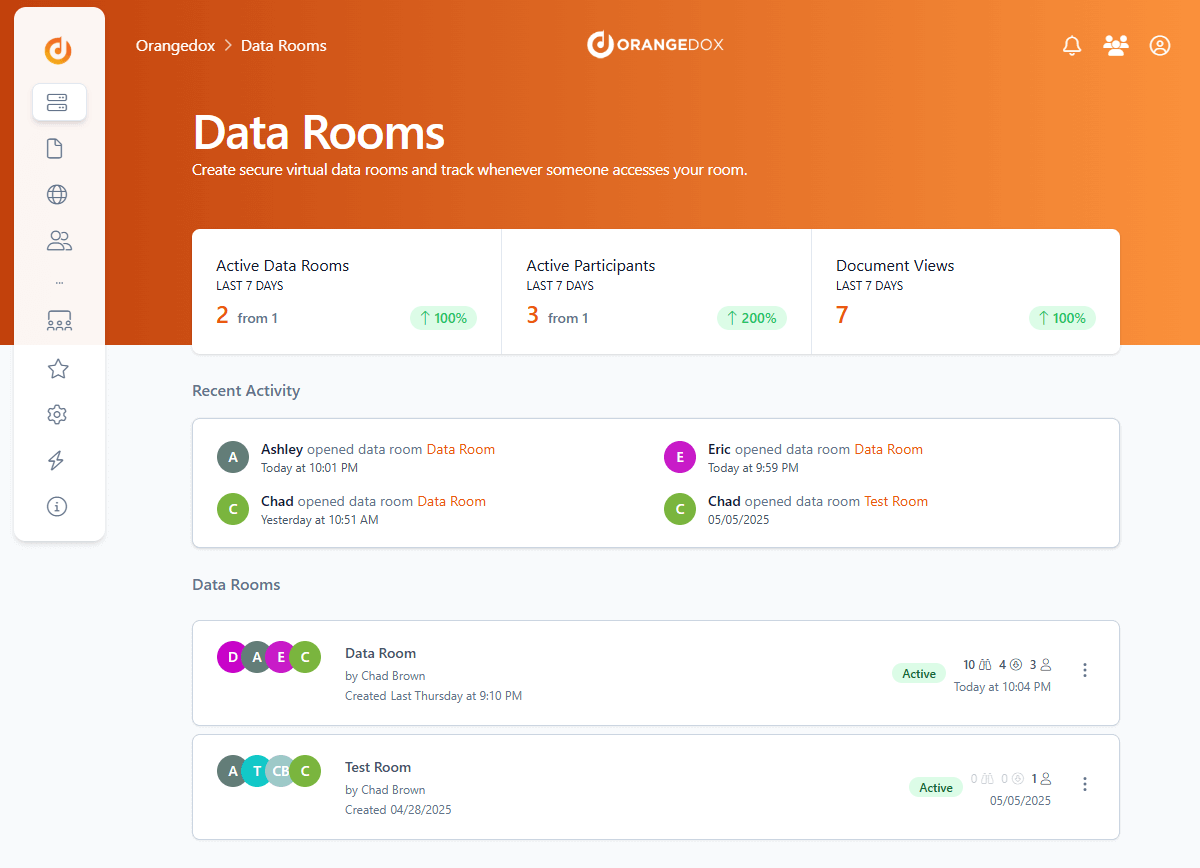Click the 10 views count on Data Room
Screen dimensions: 1200x868
[977, 664]
